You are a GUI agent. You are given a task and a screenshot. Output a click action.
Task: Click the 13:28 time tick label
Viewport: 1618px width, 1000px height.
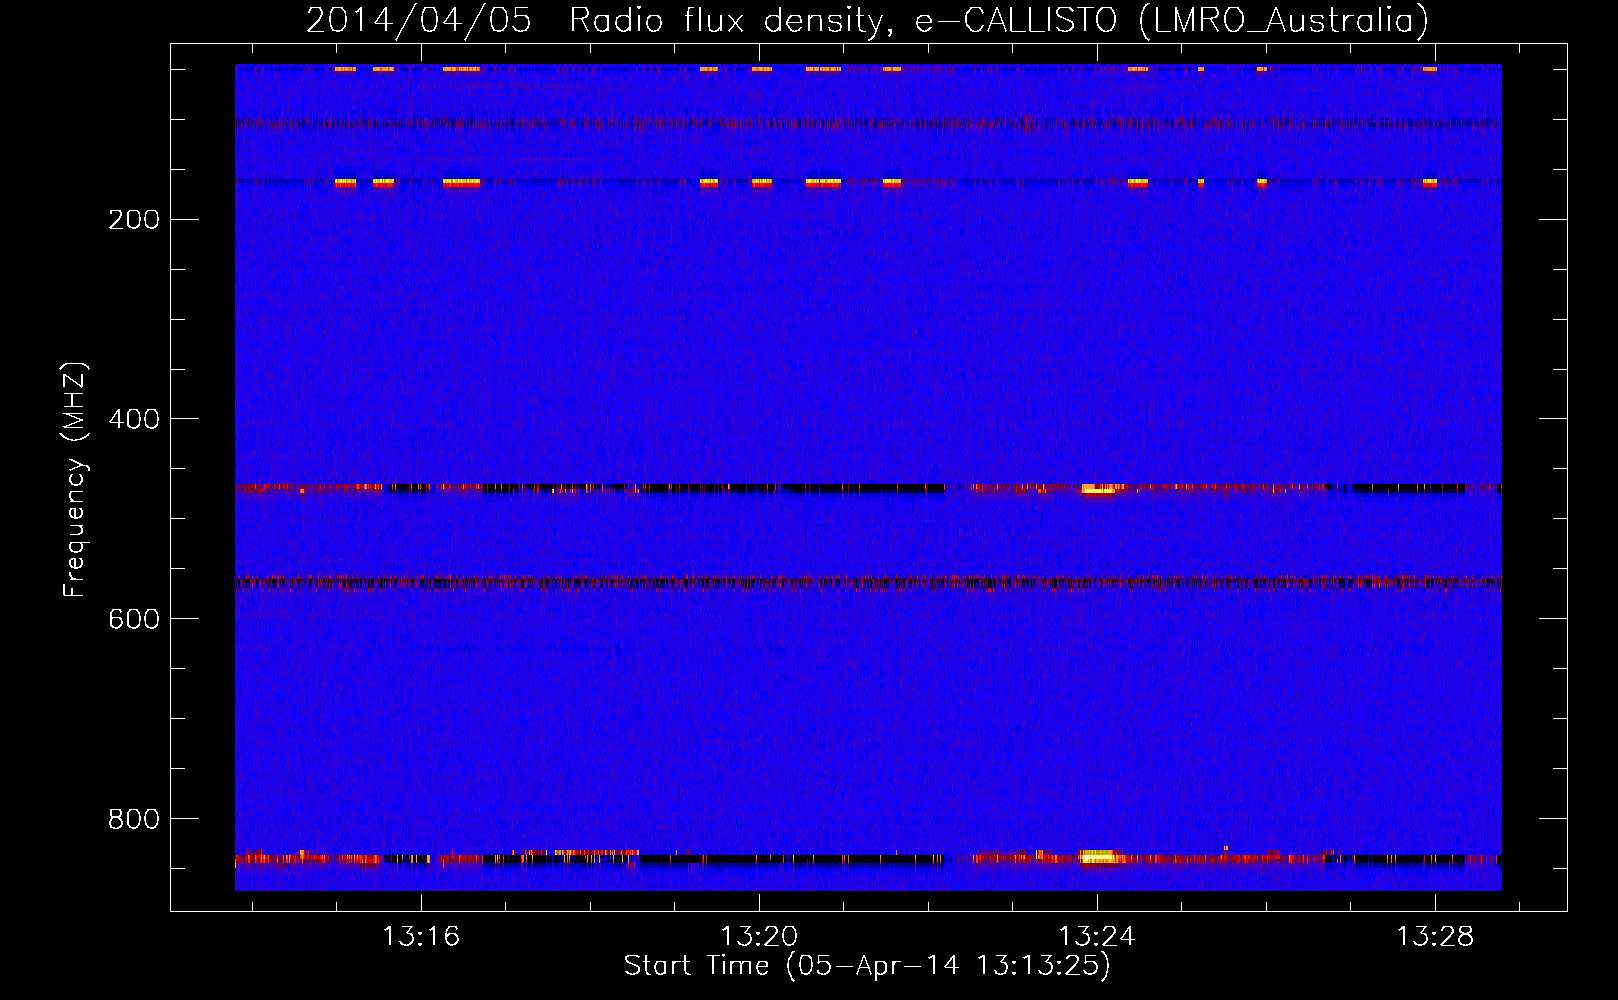pyautogui.click(x=1435, y=936)
